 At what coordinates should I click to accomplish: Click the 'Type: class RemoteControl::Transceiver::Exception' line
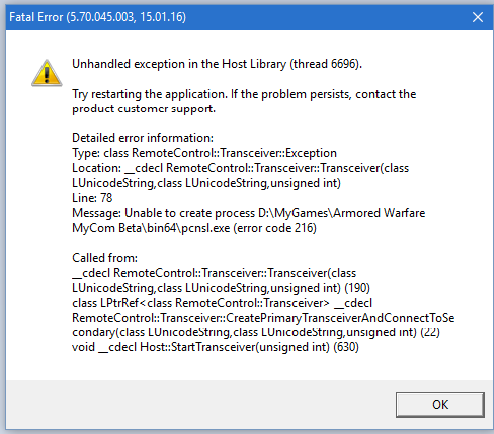pos(204,153)
